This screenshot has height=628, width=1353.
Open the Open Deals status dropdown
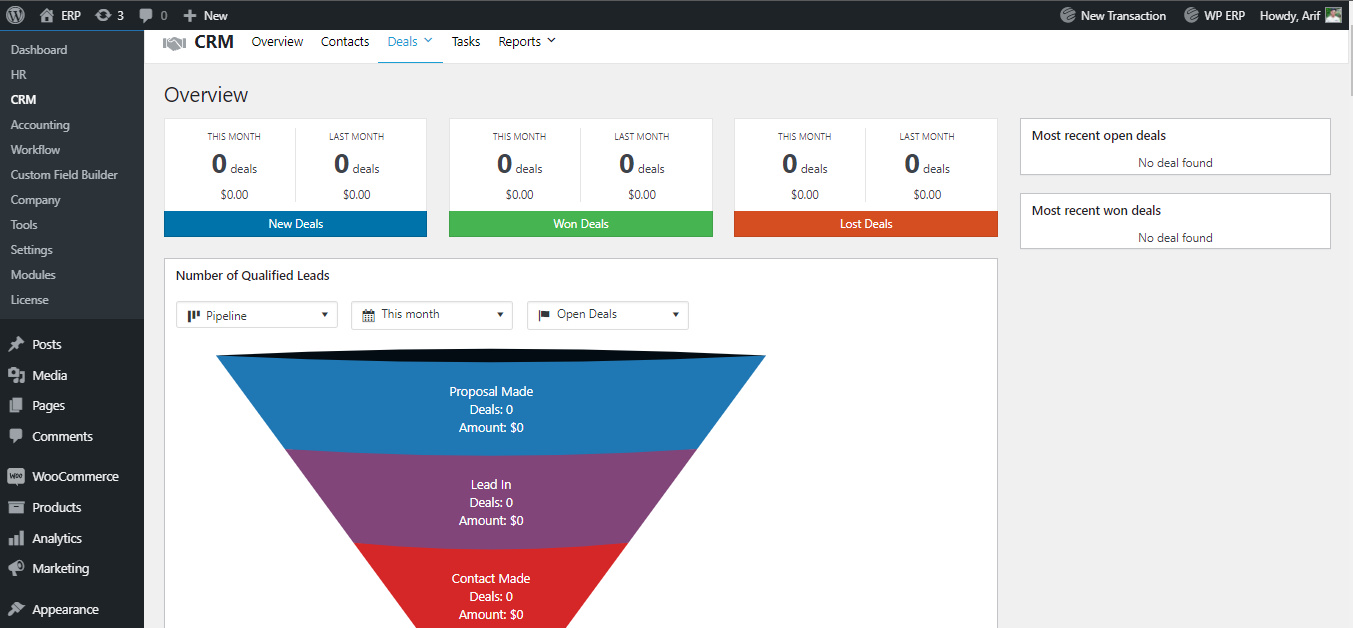[x=608, y=315]
